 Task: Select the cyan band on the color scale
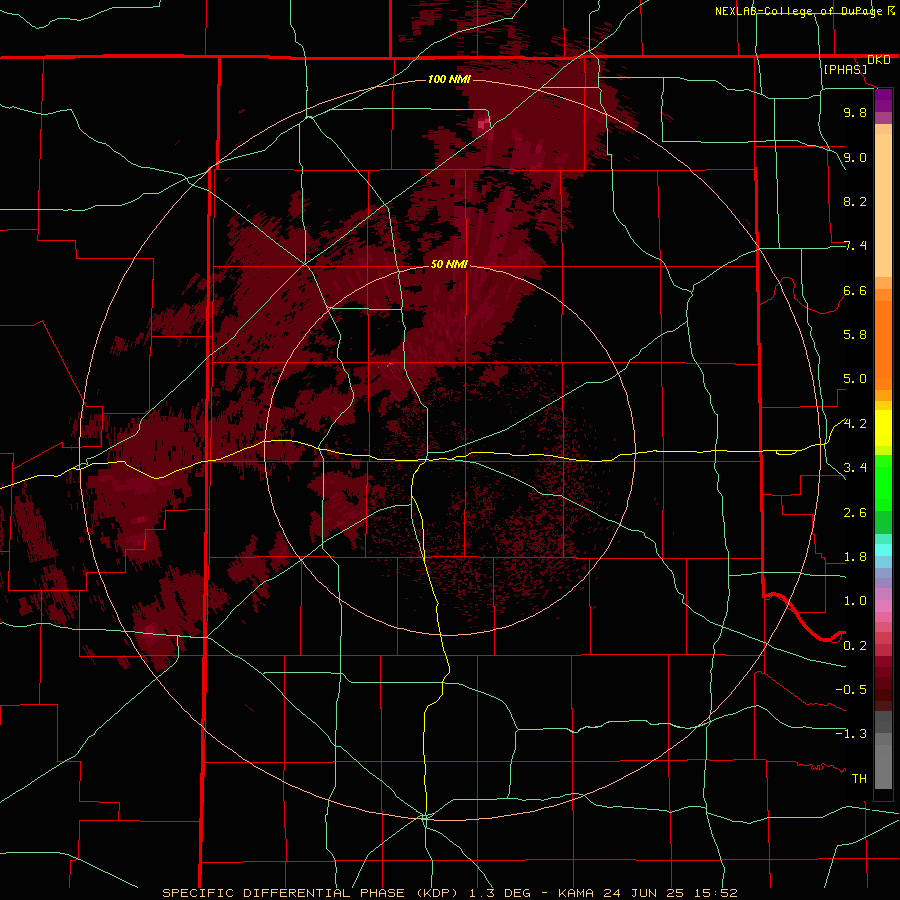pyautogui.click(x=883, y=550)
